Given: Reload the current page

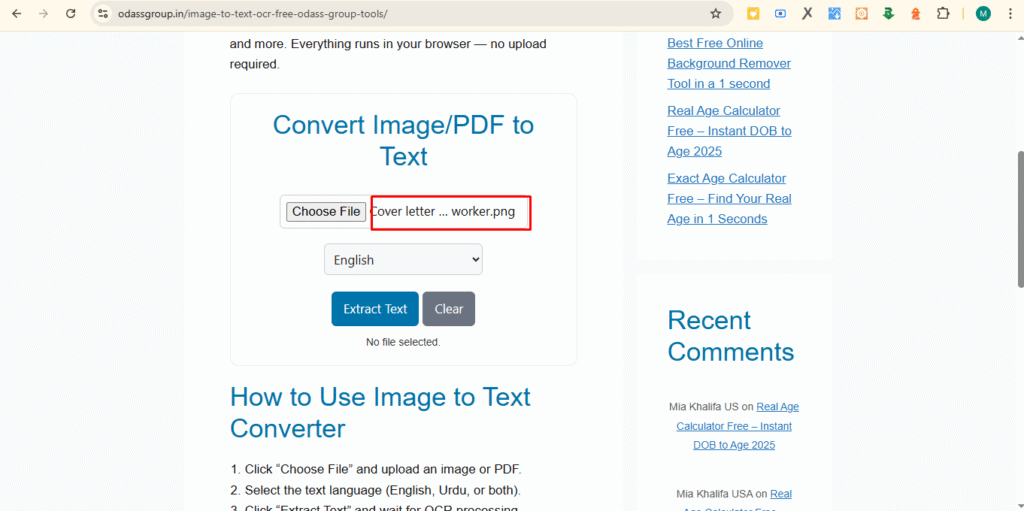Looking at the screenshot, I should tap(70, 14).
